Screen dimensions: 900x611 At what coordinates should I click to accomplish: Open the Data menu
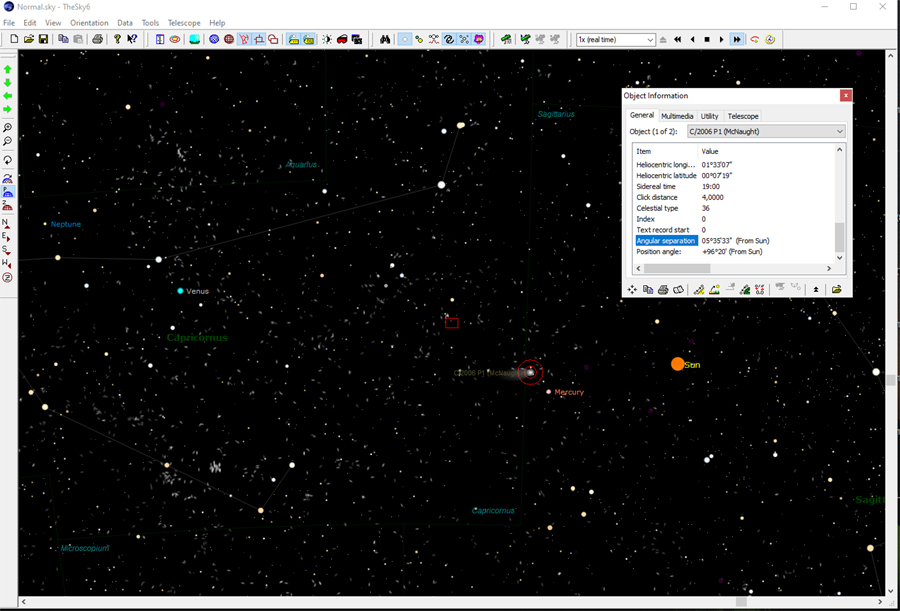pos(125,23)
